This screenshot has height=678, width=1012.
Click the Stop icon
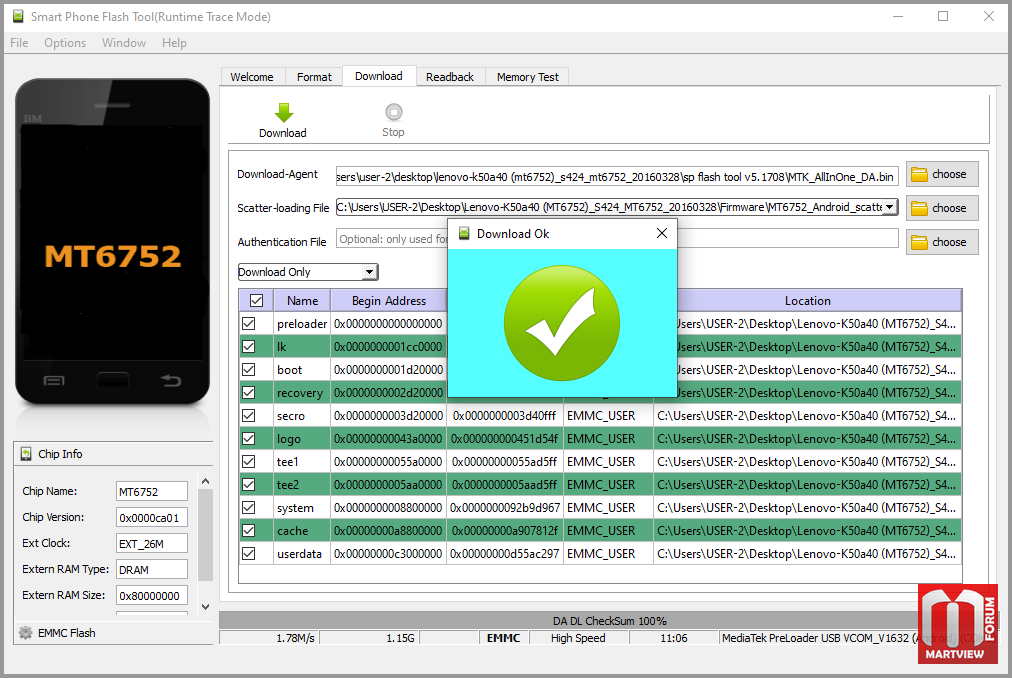[x=394, y=112]
